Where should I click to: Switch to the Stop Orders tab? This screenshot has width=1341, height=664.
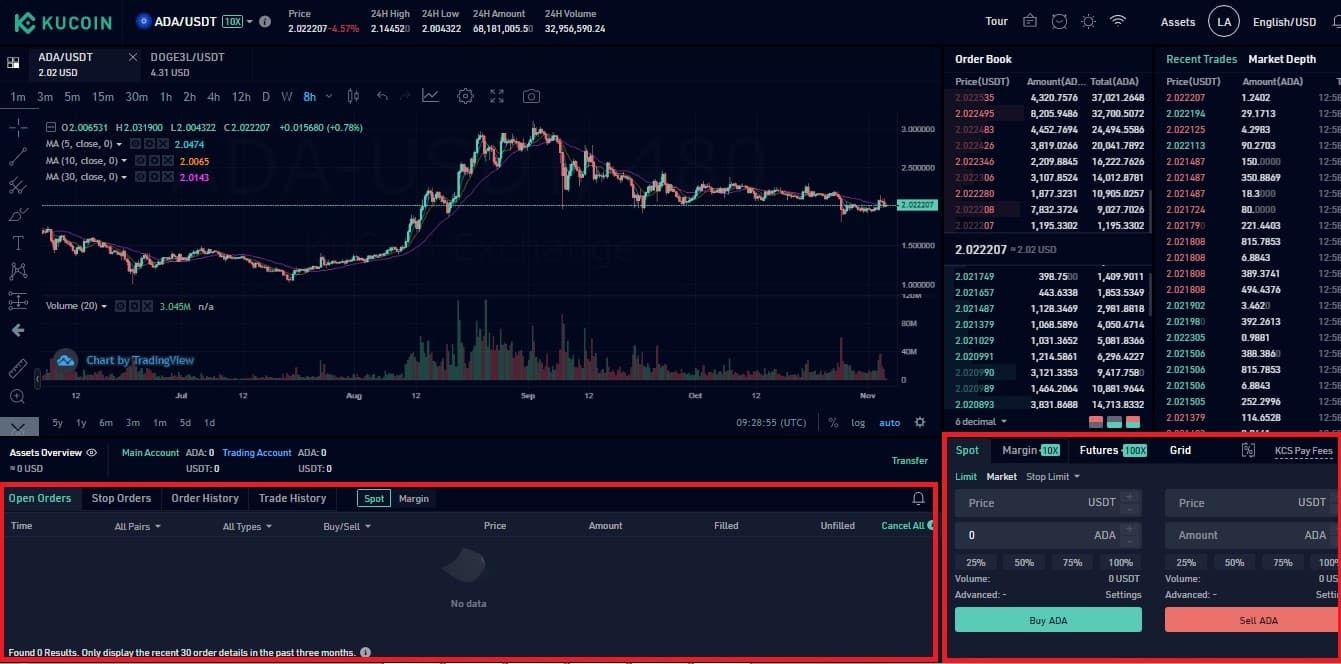pyautogui.click(x=121, y=498)
